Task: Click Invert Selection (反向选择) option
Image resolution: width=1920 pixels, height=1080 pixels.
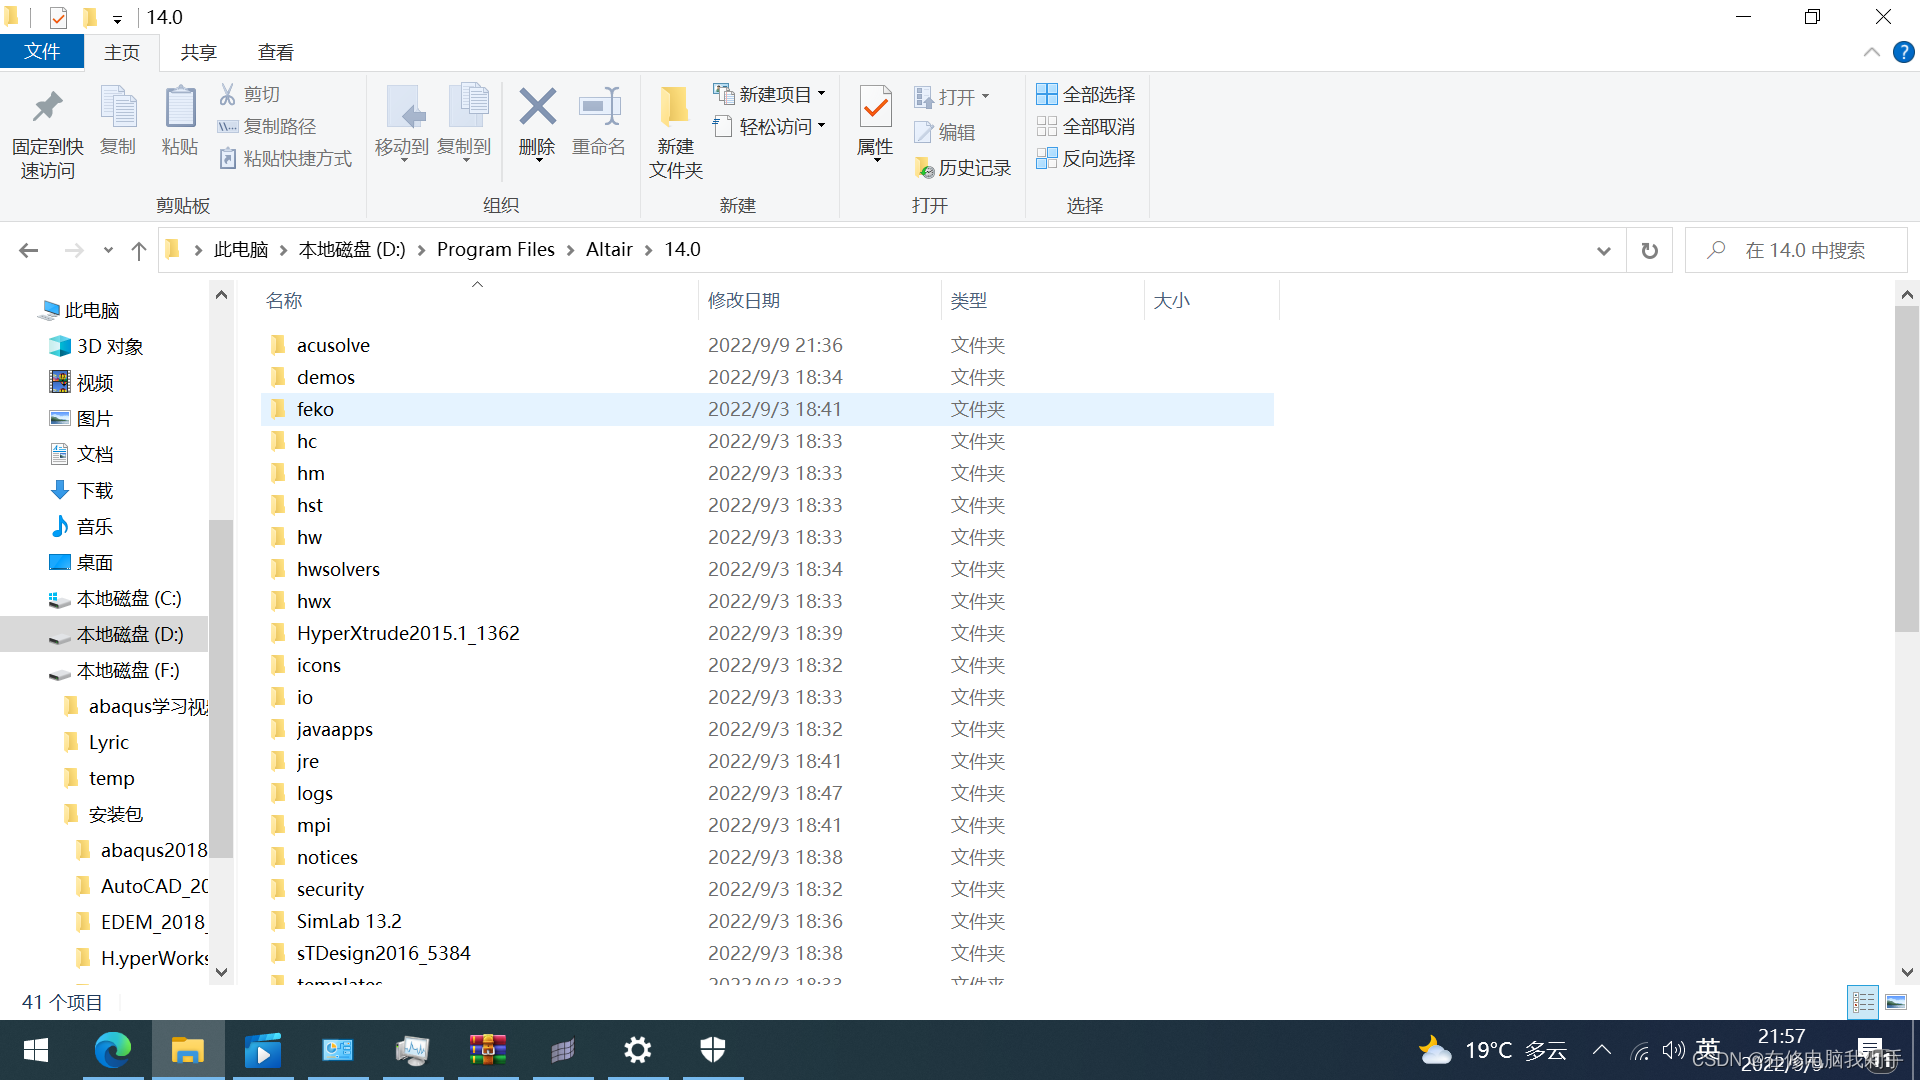Action: point(1086,158)
